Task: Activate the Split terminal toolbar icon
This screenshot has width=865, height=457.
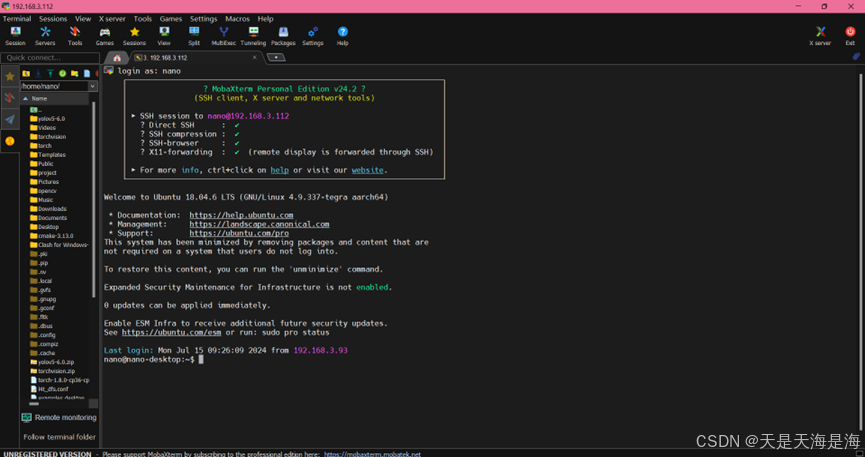Action: coord(194,36)
